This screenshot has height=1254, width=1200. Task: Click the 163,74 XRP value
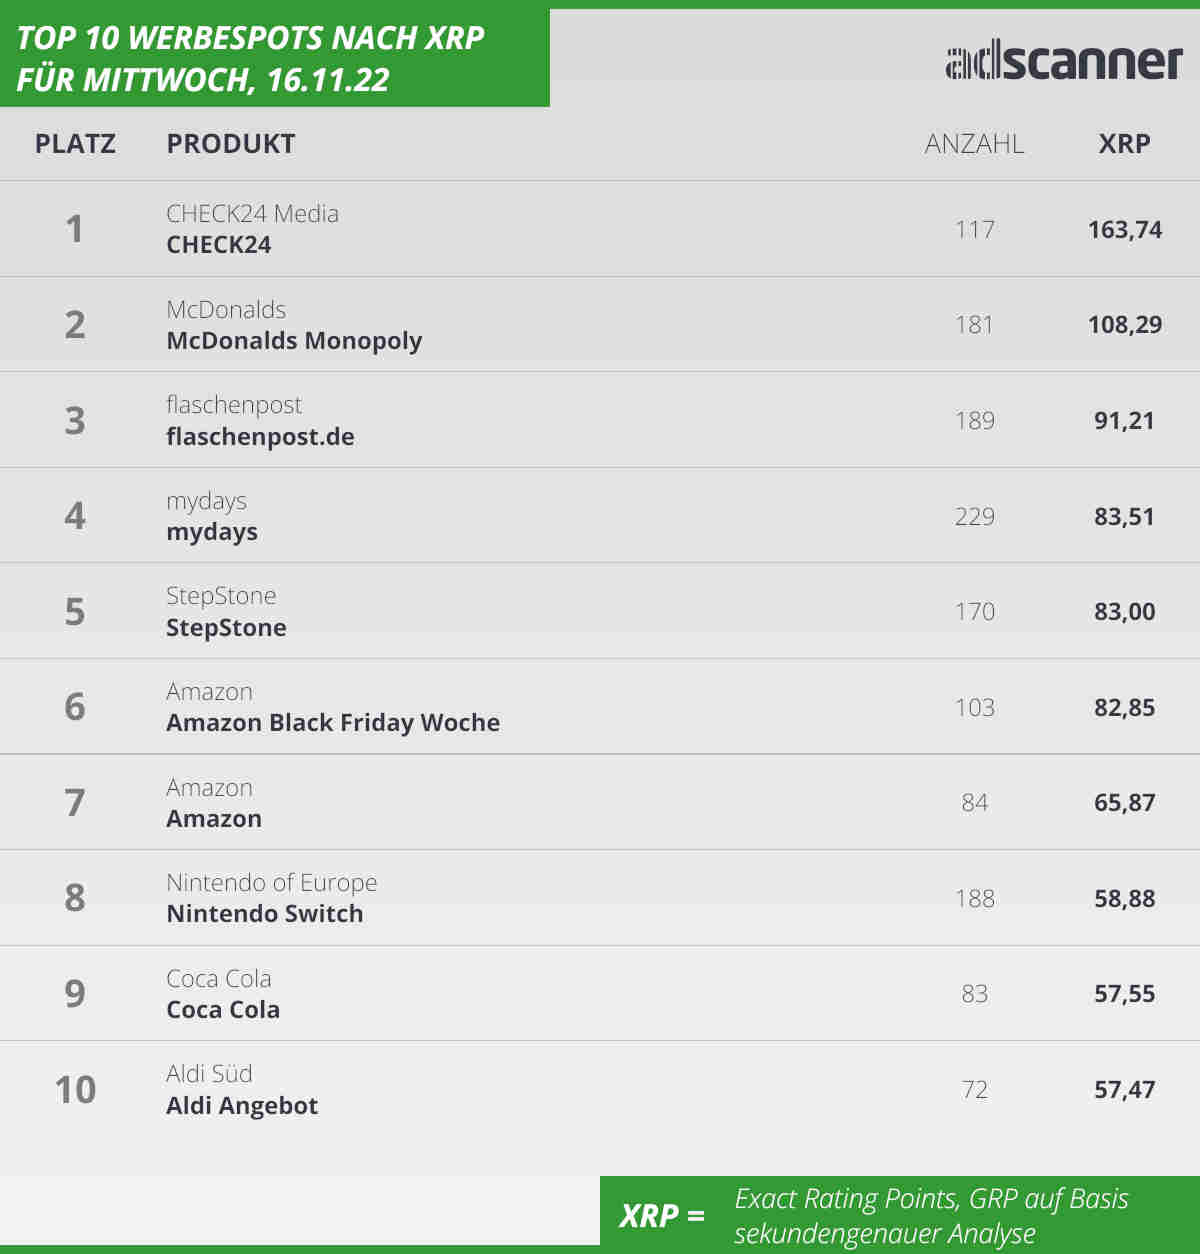(x=1125, y=230)
